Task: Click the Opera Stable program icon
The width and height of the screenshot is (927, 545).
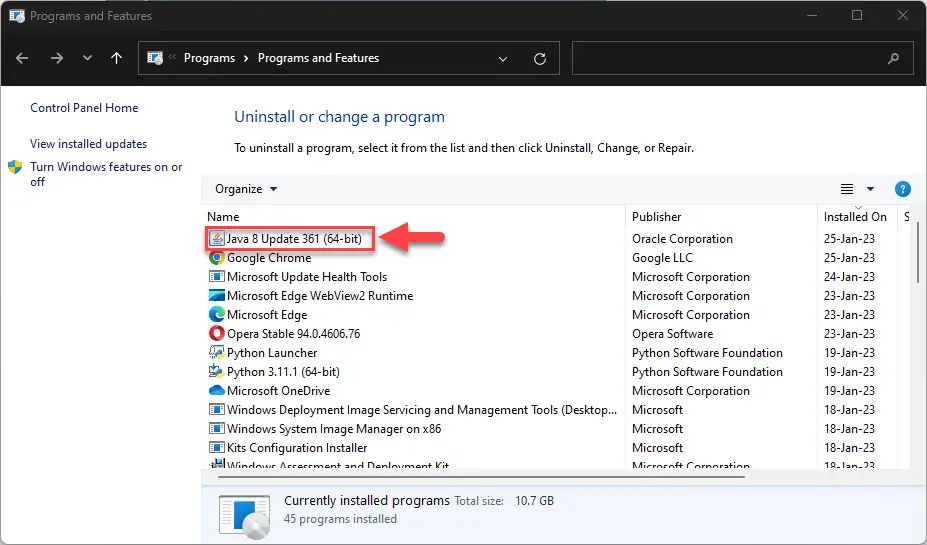Action: (217, 333)
